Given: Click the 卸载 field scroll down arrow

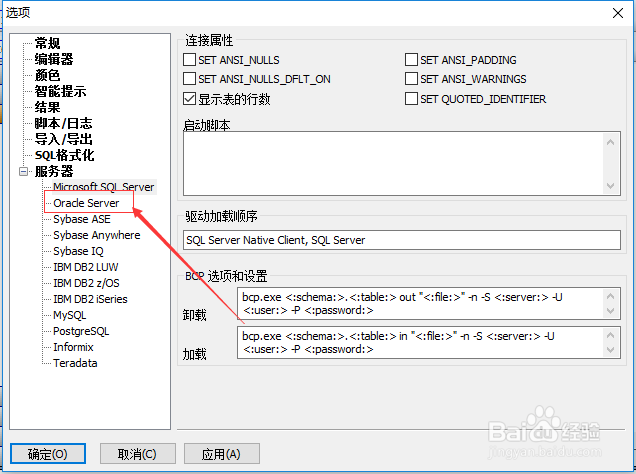Looking at the screenshot, I should point(610,311).
